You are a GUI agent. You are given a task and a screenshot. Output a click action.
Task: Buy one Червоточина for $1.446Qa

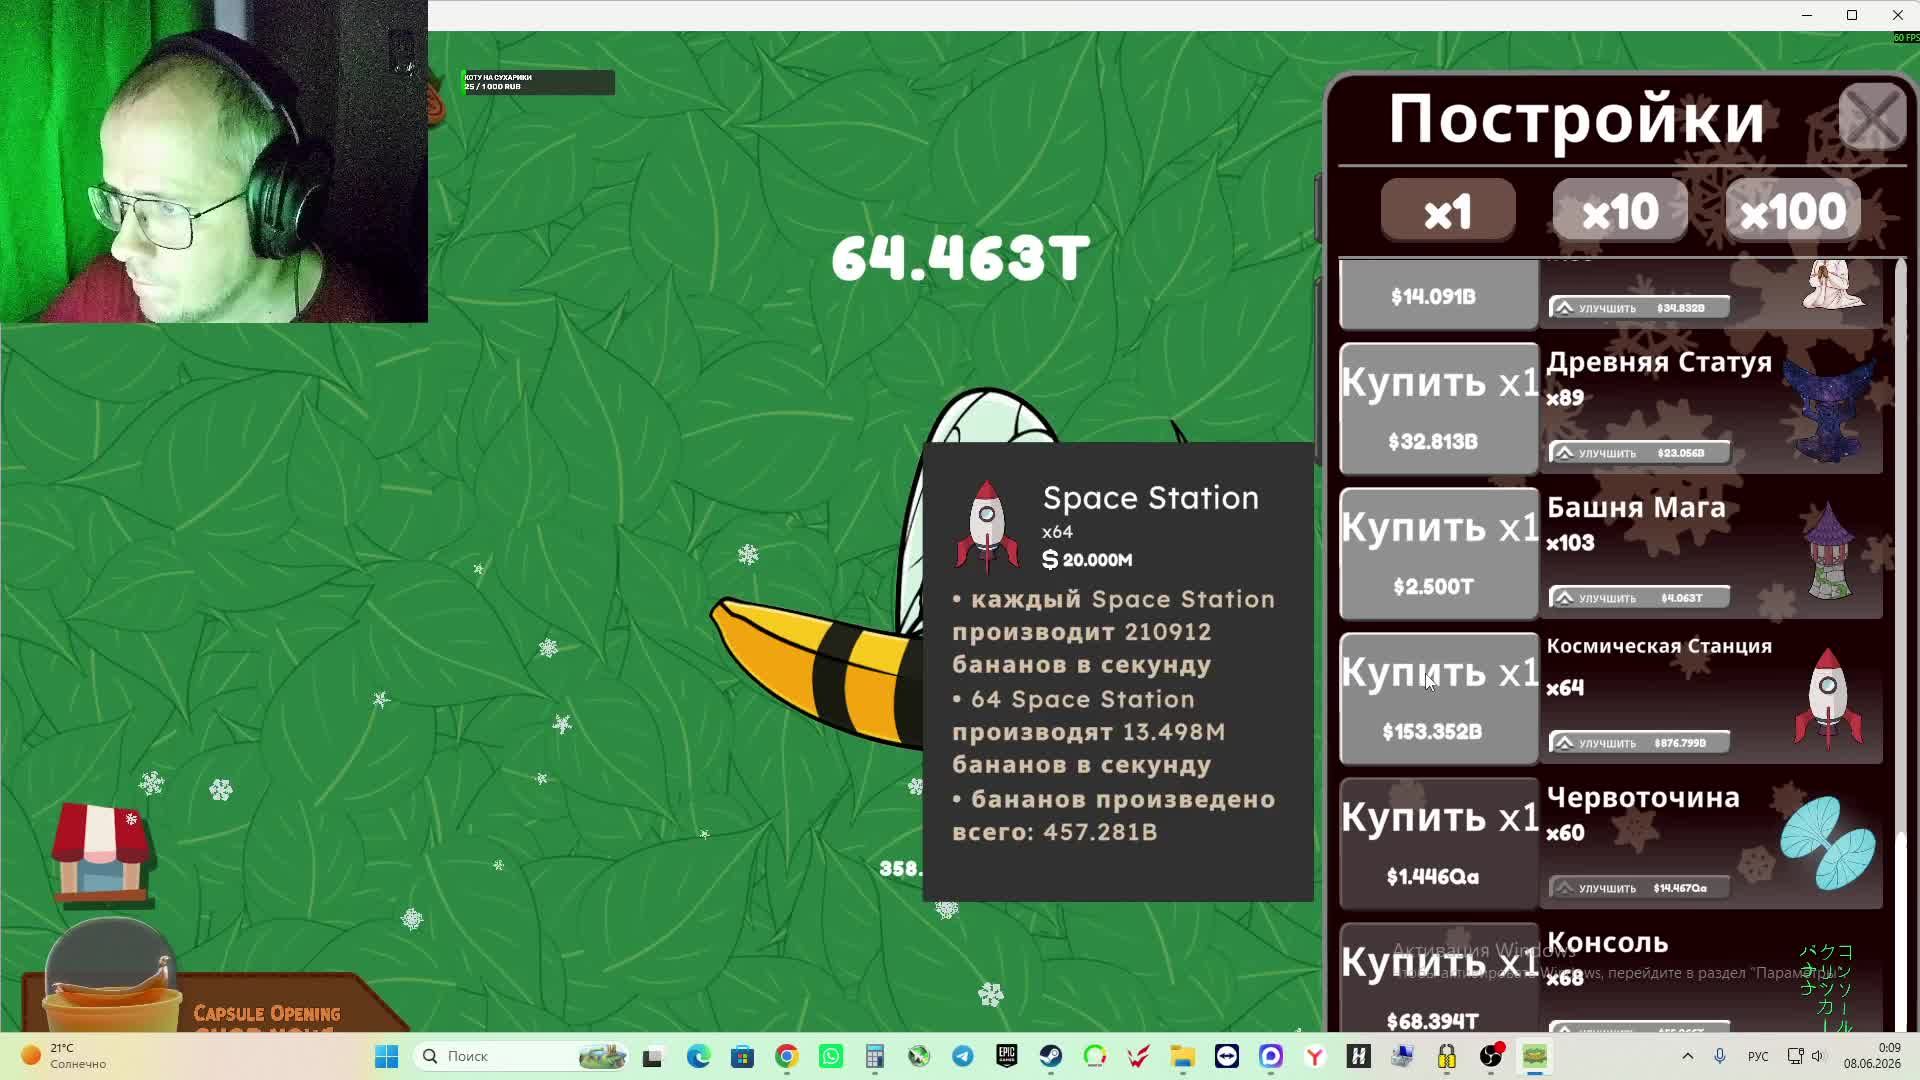point(1439,843)
